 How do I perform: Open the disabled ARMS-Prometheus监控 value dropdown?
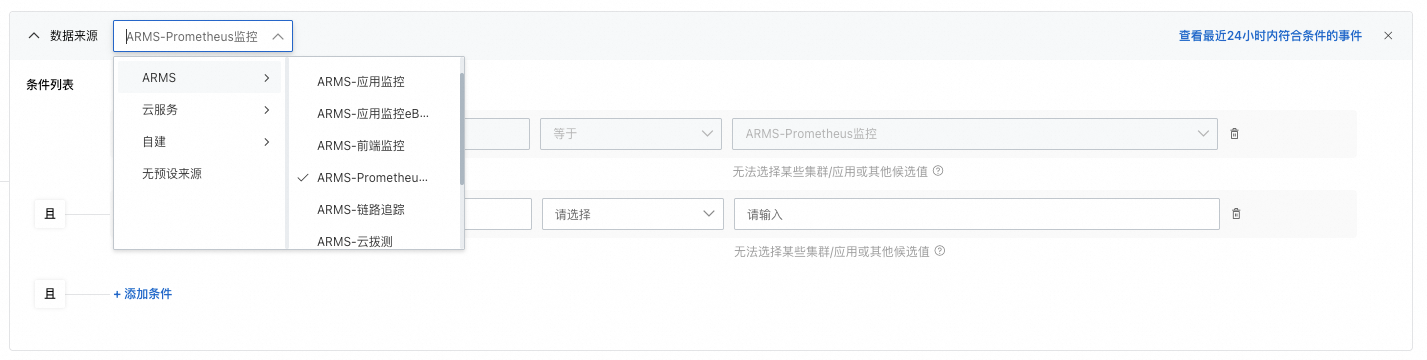point(975,134)
